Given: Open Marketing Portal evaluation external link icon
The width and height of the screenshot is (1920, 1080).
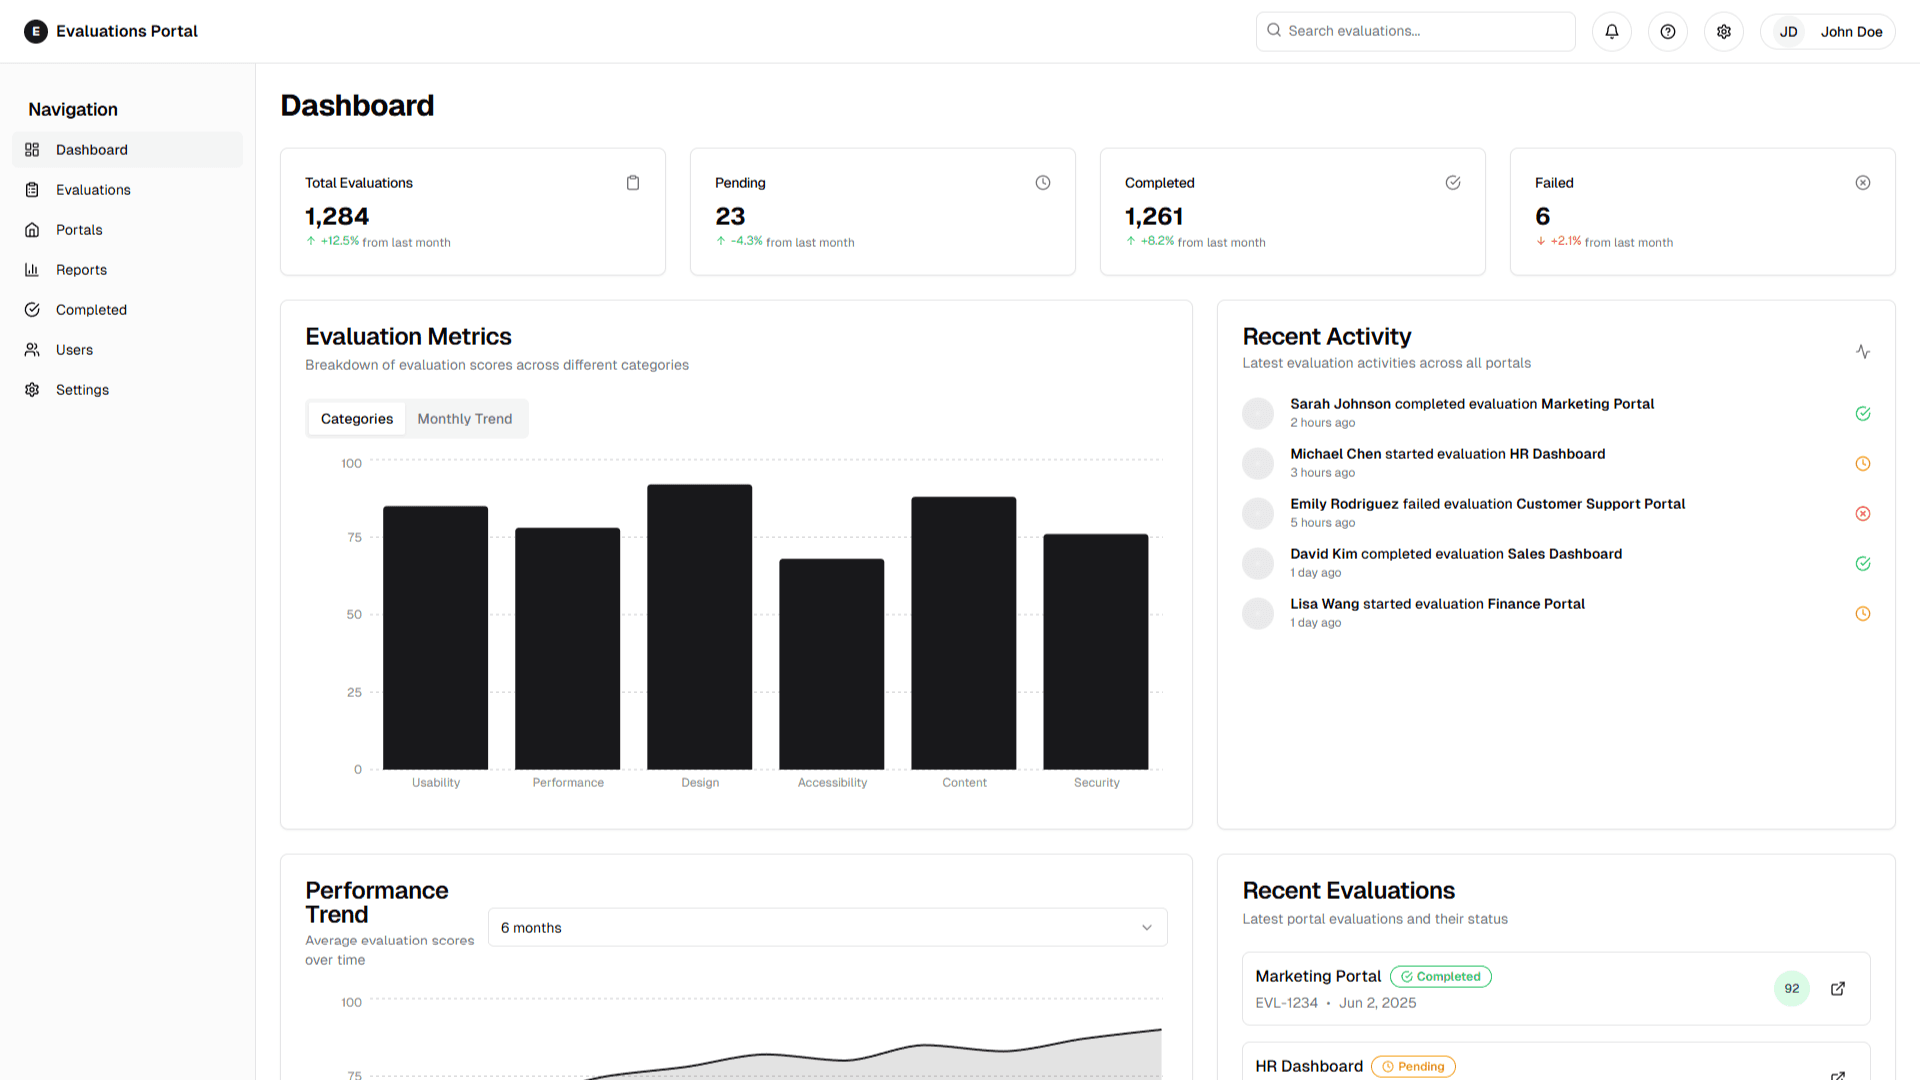Looking at the screenshot, I should coord(1838,989).
